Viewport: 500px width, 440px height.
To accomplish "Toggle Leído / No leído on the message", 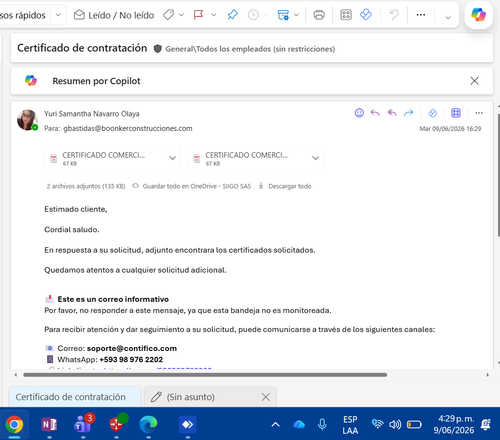I will (114, 15).
